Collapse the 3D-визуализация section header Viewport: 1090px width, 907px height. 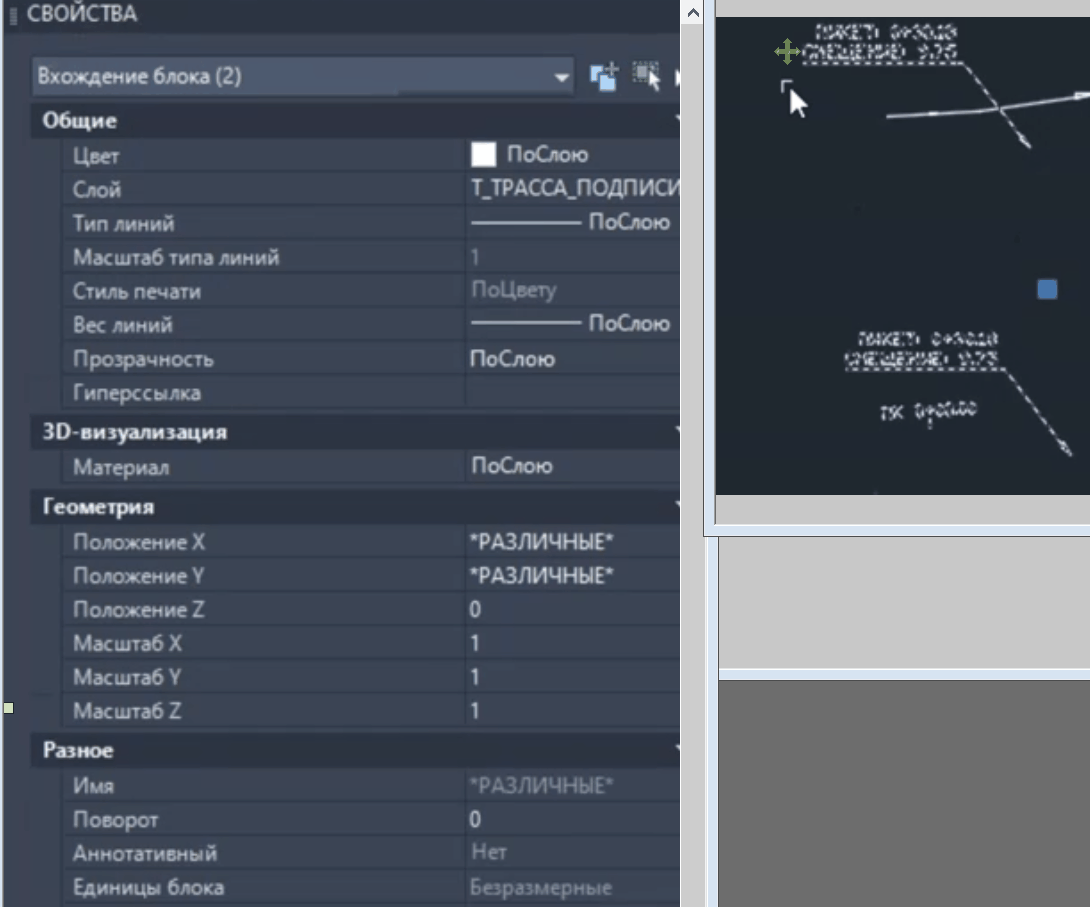(134, 433)
